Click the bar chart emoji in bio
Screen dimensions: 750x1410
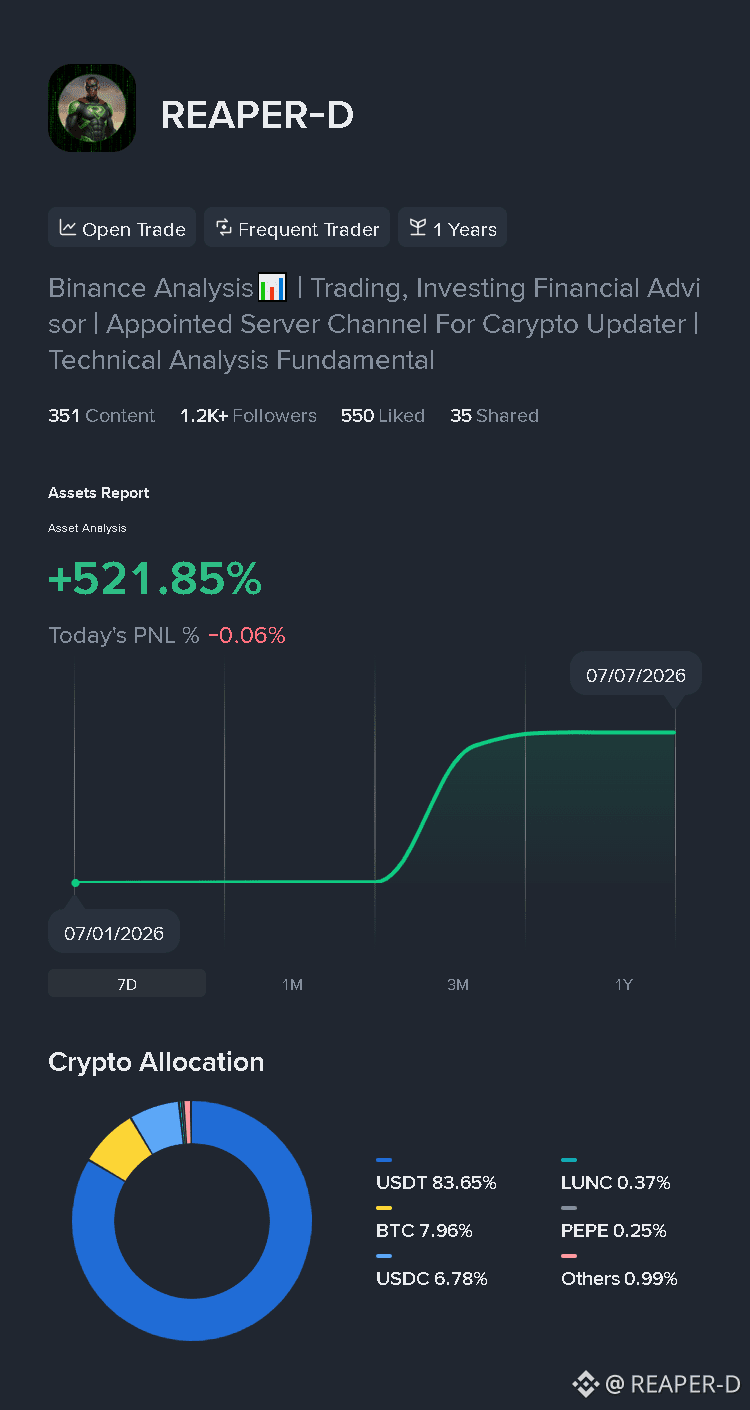pyautogui.click(x=272, y=288)
